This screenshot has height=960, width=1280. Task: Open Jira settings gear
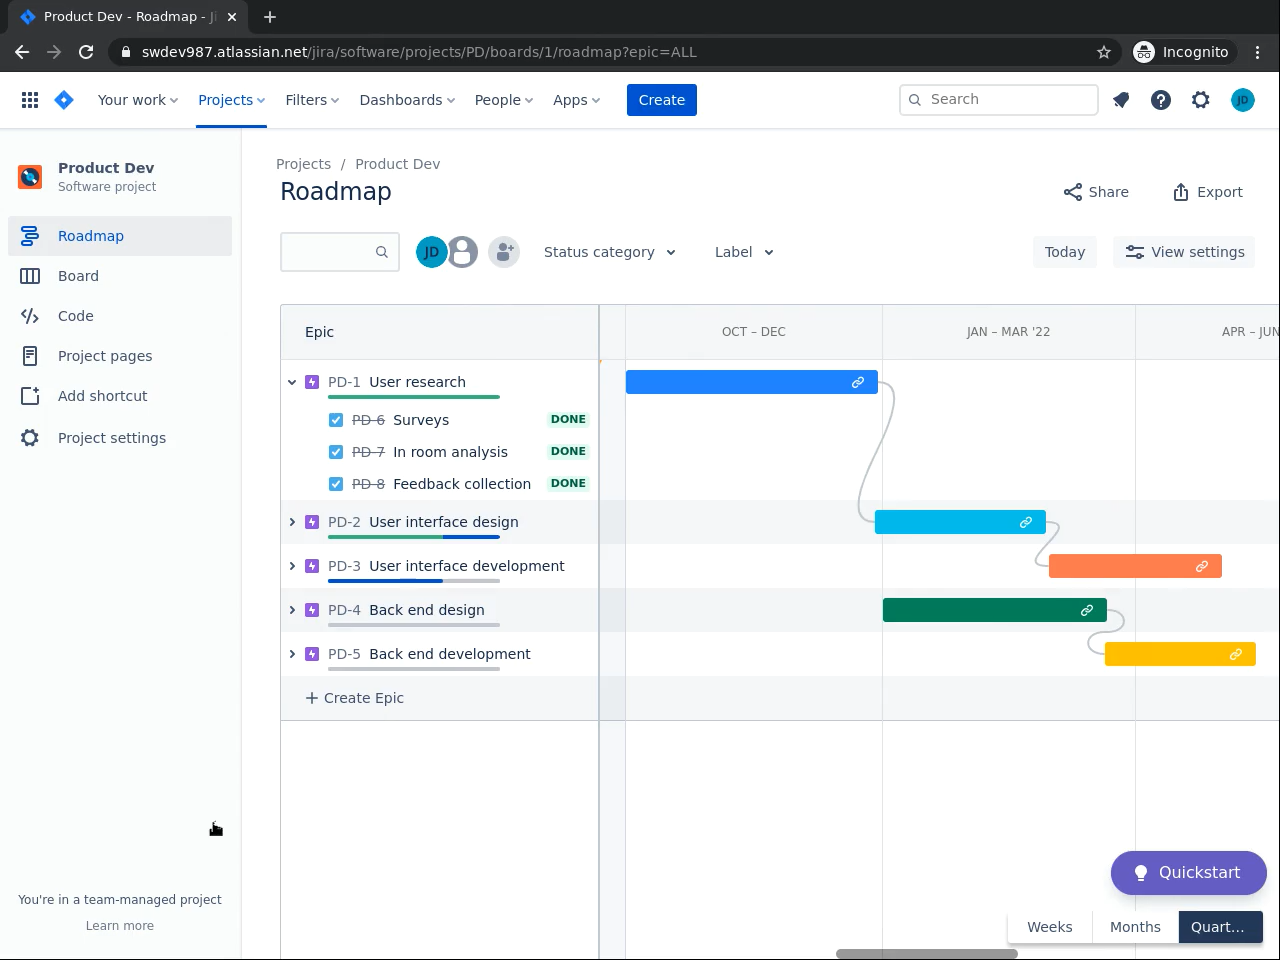[1201, 100]
